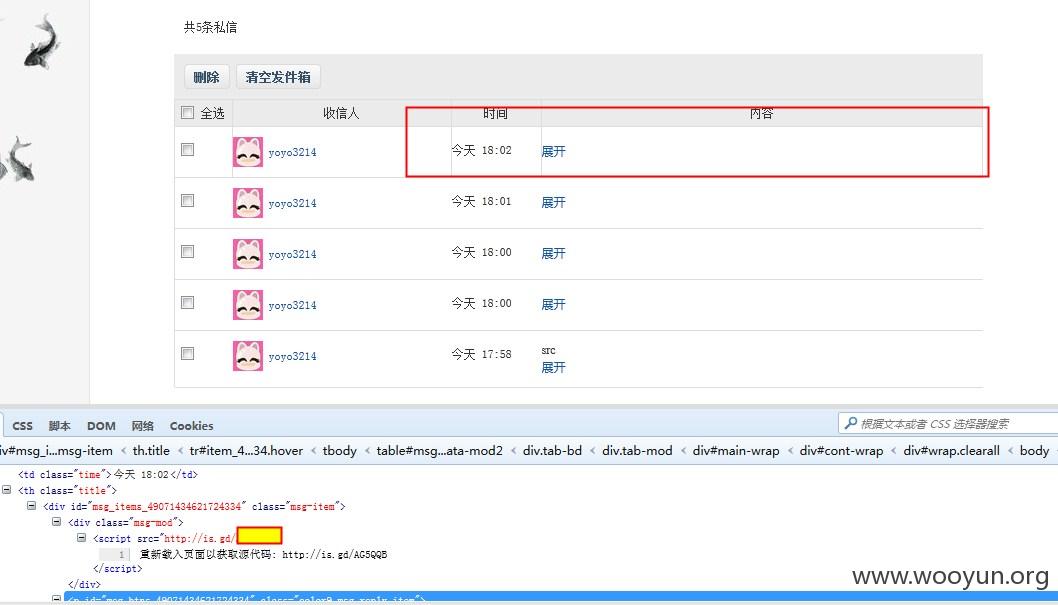Open yoyo3214 name link in 17:58 row
The image size is (1058, 605).
point(292,356)
